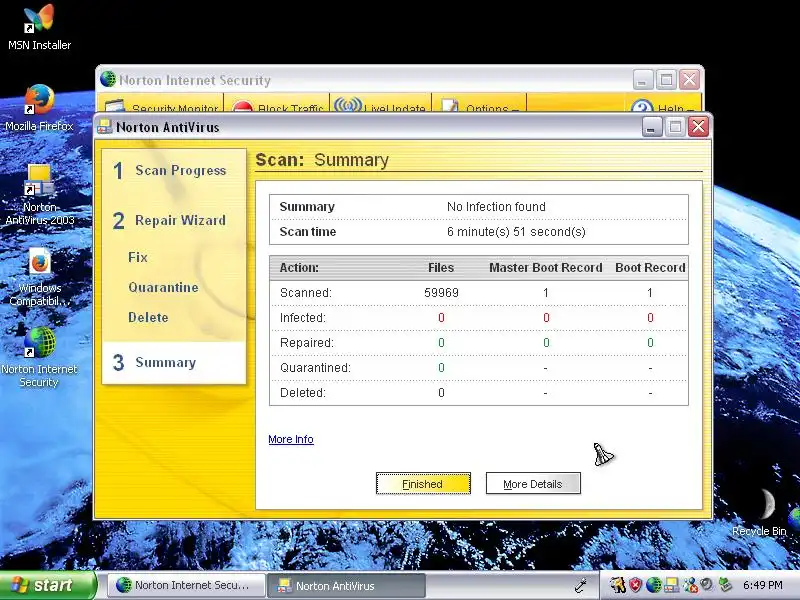This screenshot has height=600, width=800.
Task: Click the More Details button
Action: [533, 483]
